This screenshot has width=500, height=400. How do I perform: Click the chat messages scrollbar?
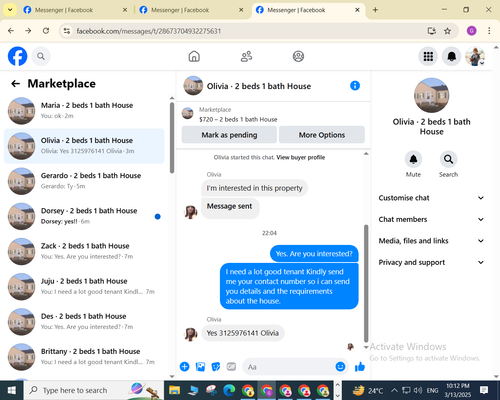366,283
